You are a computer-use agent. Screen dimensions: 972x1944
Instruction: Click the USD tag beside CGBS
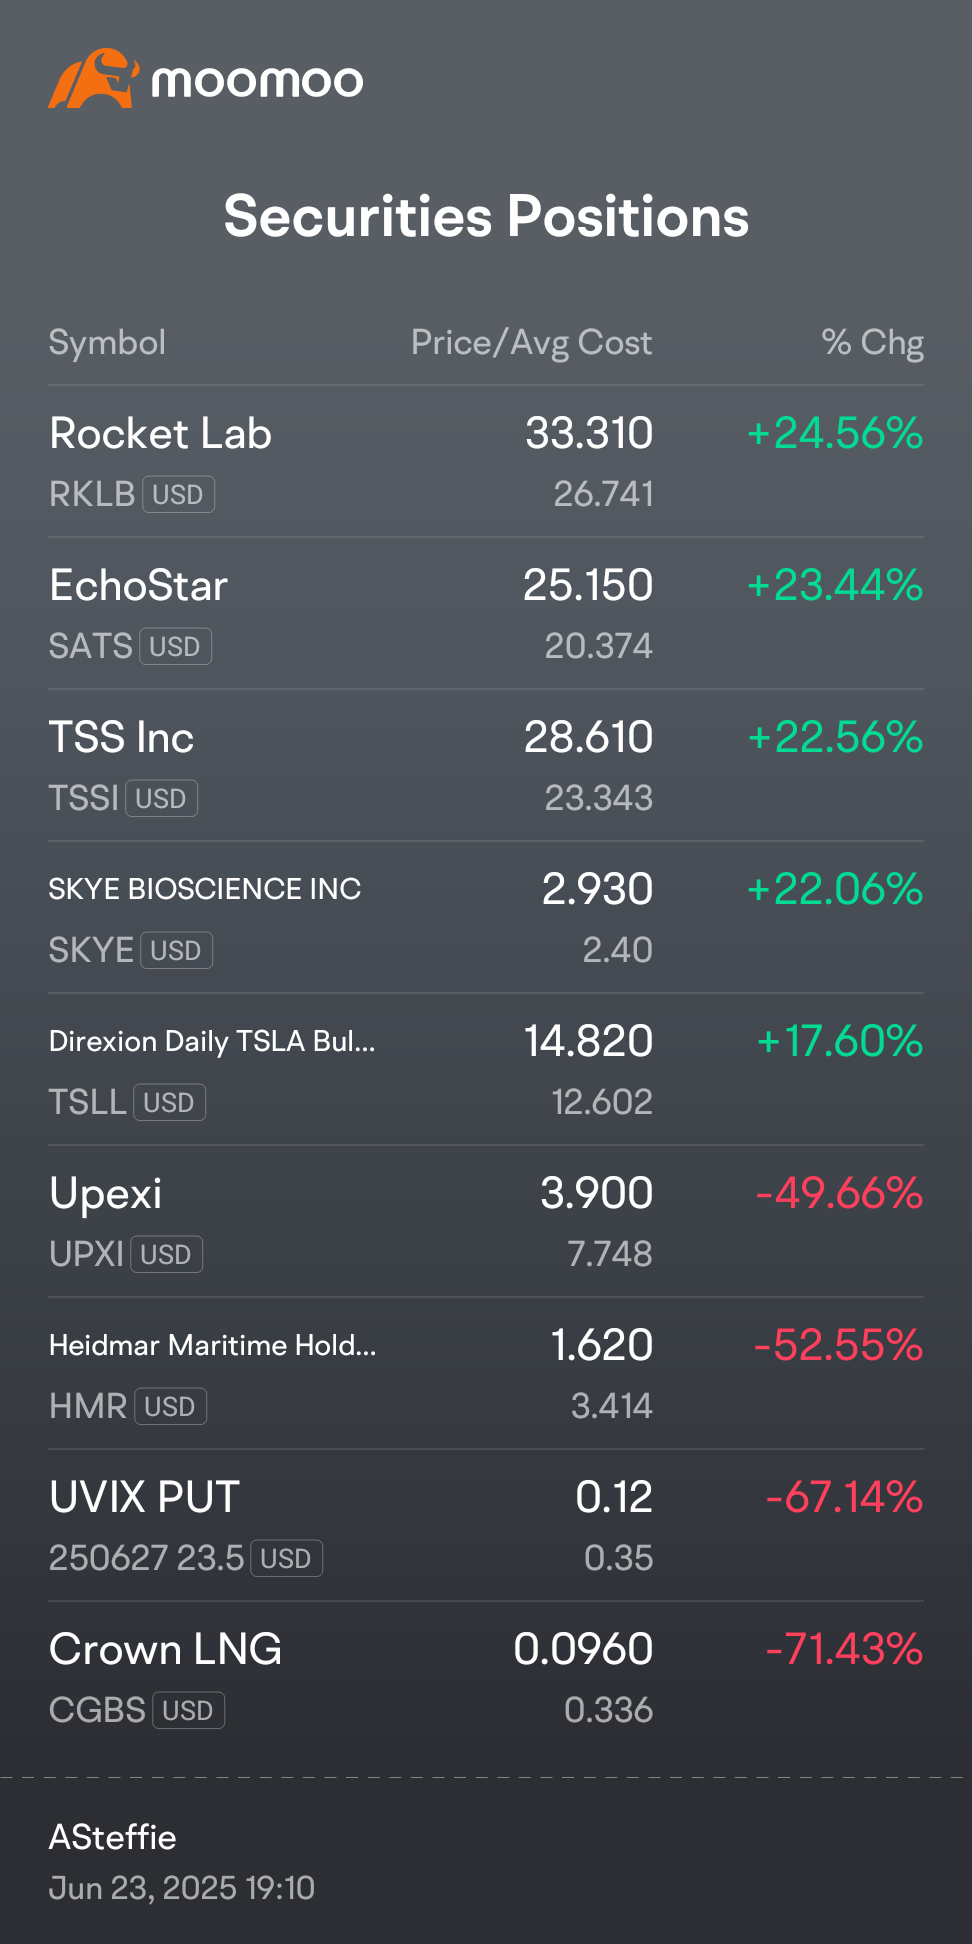point(188,1711)
